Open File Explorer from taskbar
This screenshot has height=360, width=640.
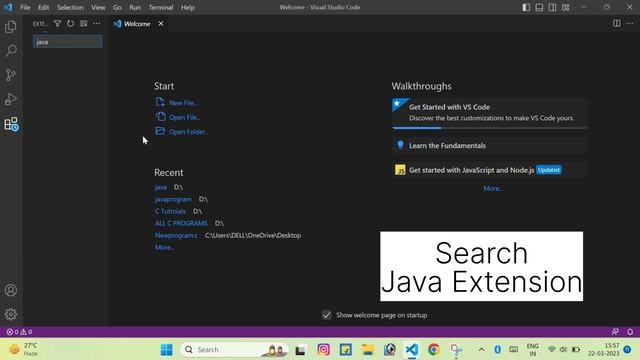[367, 350]
